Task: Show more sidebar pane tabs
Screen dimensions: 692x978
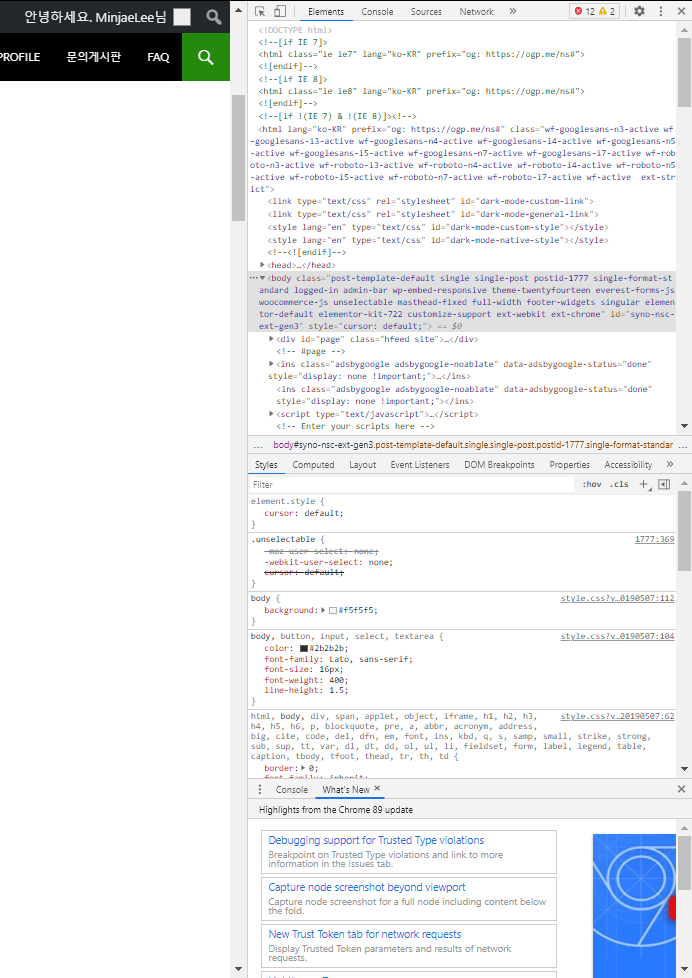Action: (670, 464)
